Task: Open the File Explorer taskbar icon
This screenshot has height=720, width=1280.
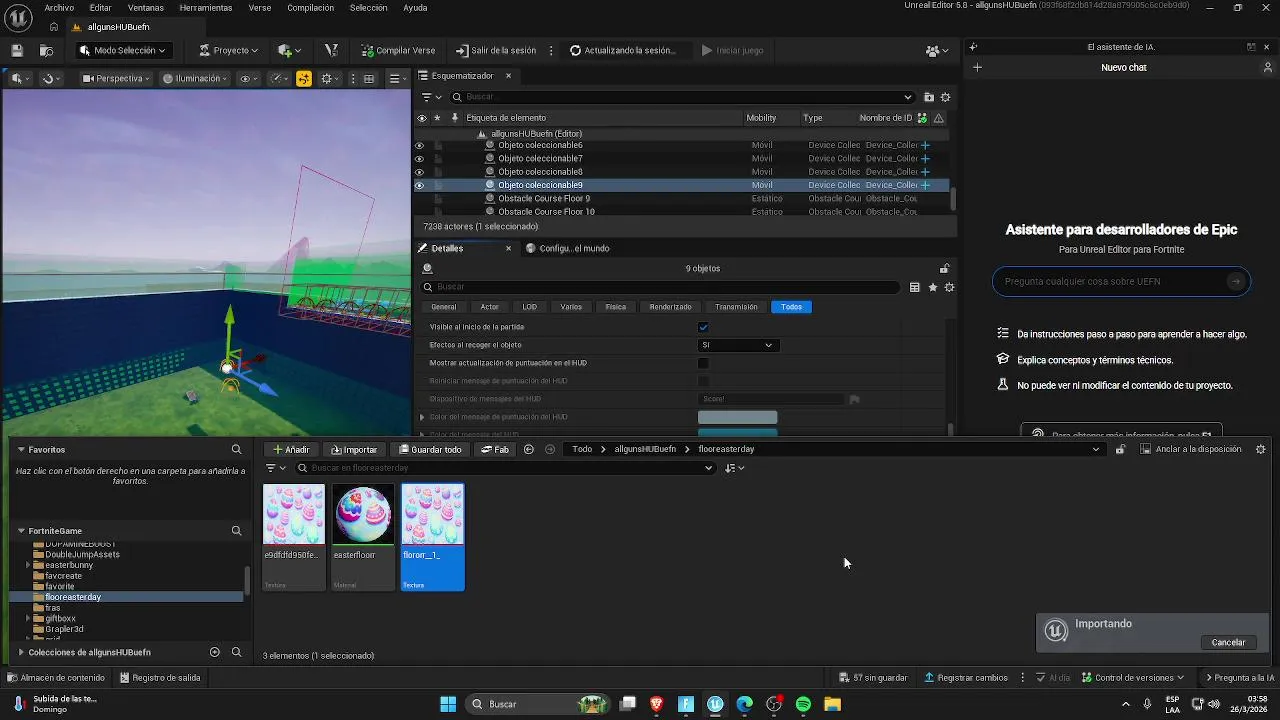Action: tap(832, 704)
